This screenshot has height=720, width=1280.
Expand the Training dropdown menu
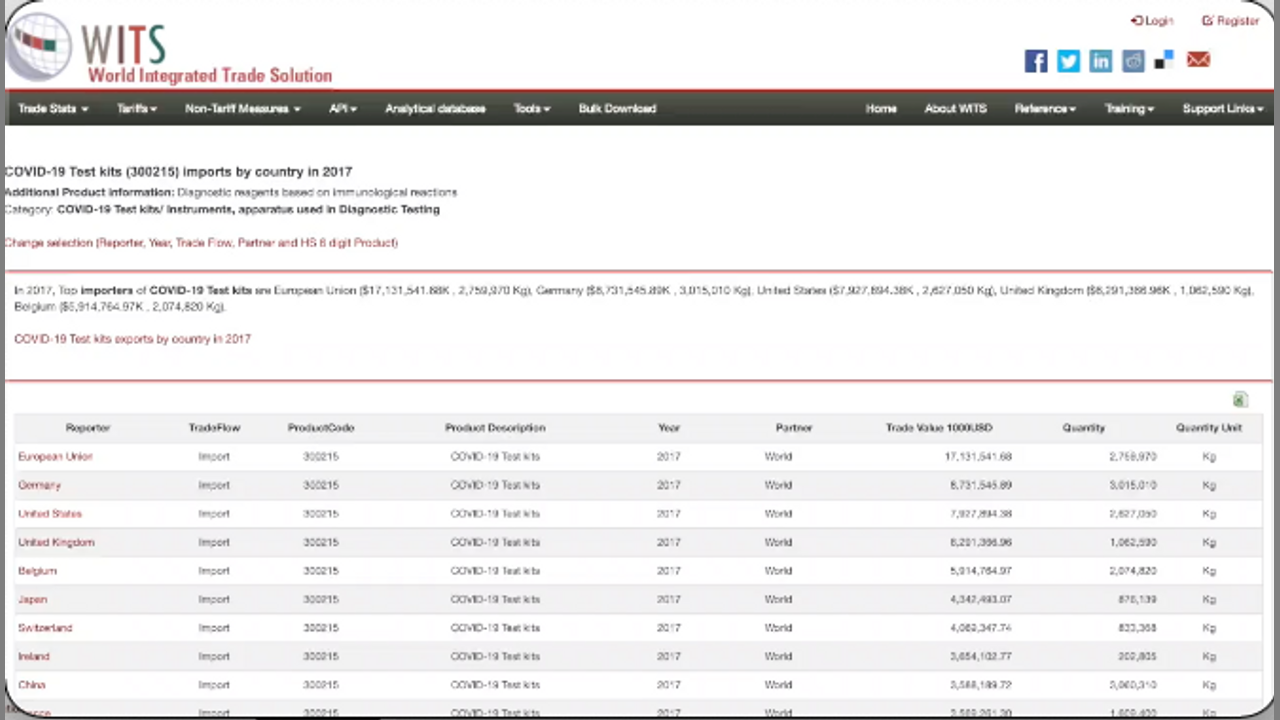pyautogui.click(x=1129, y=108)
